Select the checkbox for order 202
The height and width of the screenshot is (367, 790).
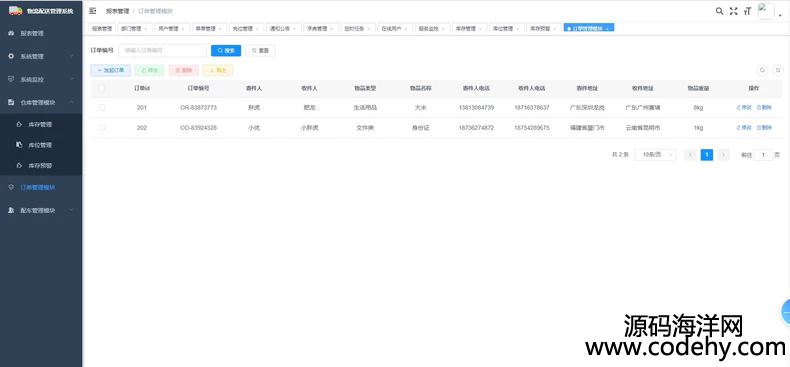pyautogui.click(x=102, y=128)
